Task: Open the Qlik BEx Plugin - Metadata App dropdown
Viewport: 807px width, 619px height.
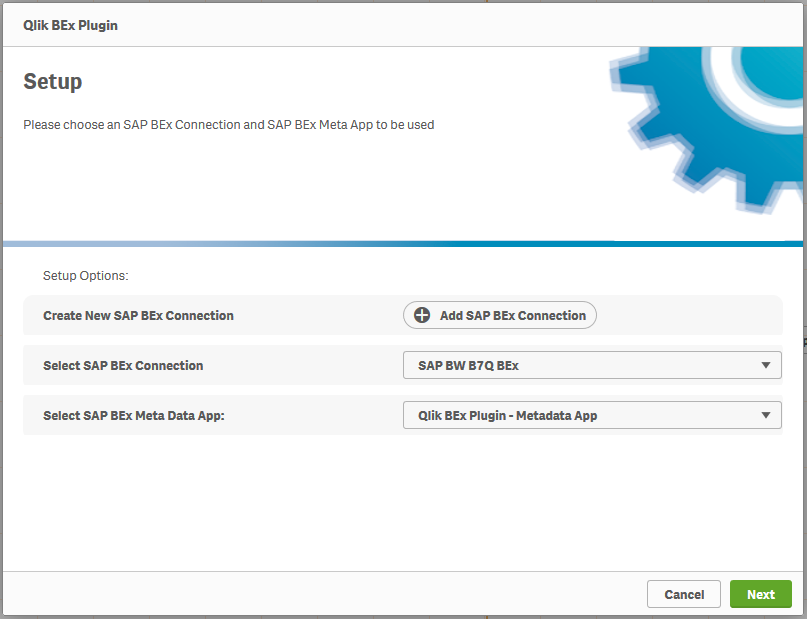Action: click(592, 415)
